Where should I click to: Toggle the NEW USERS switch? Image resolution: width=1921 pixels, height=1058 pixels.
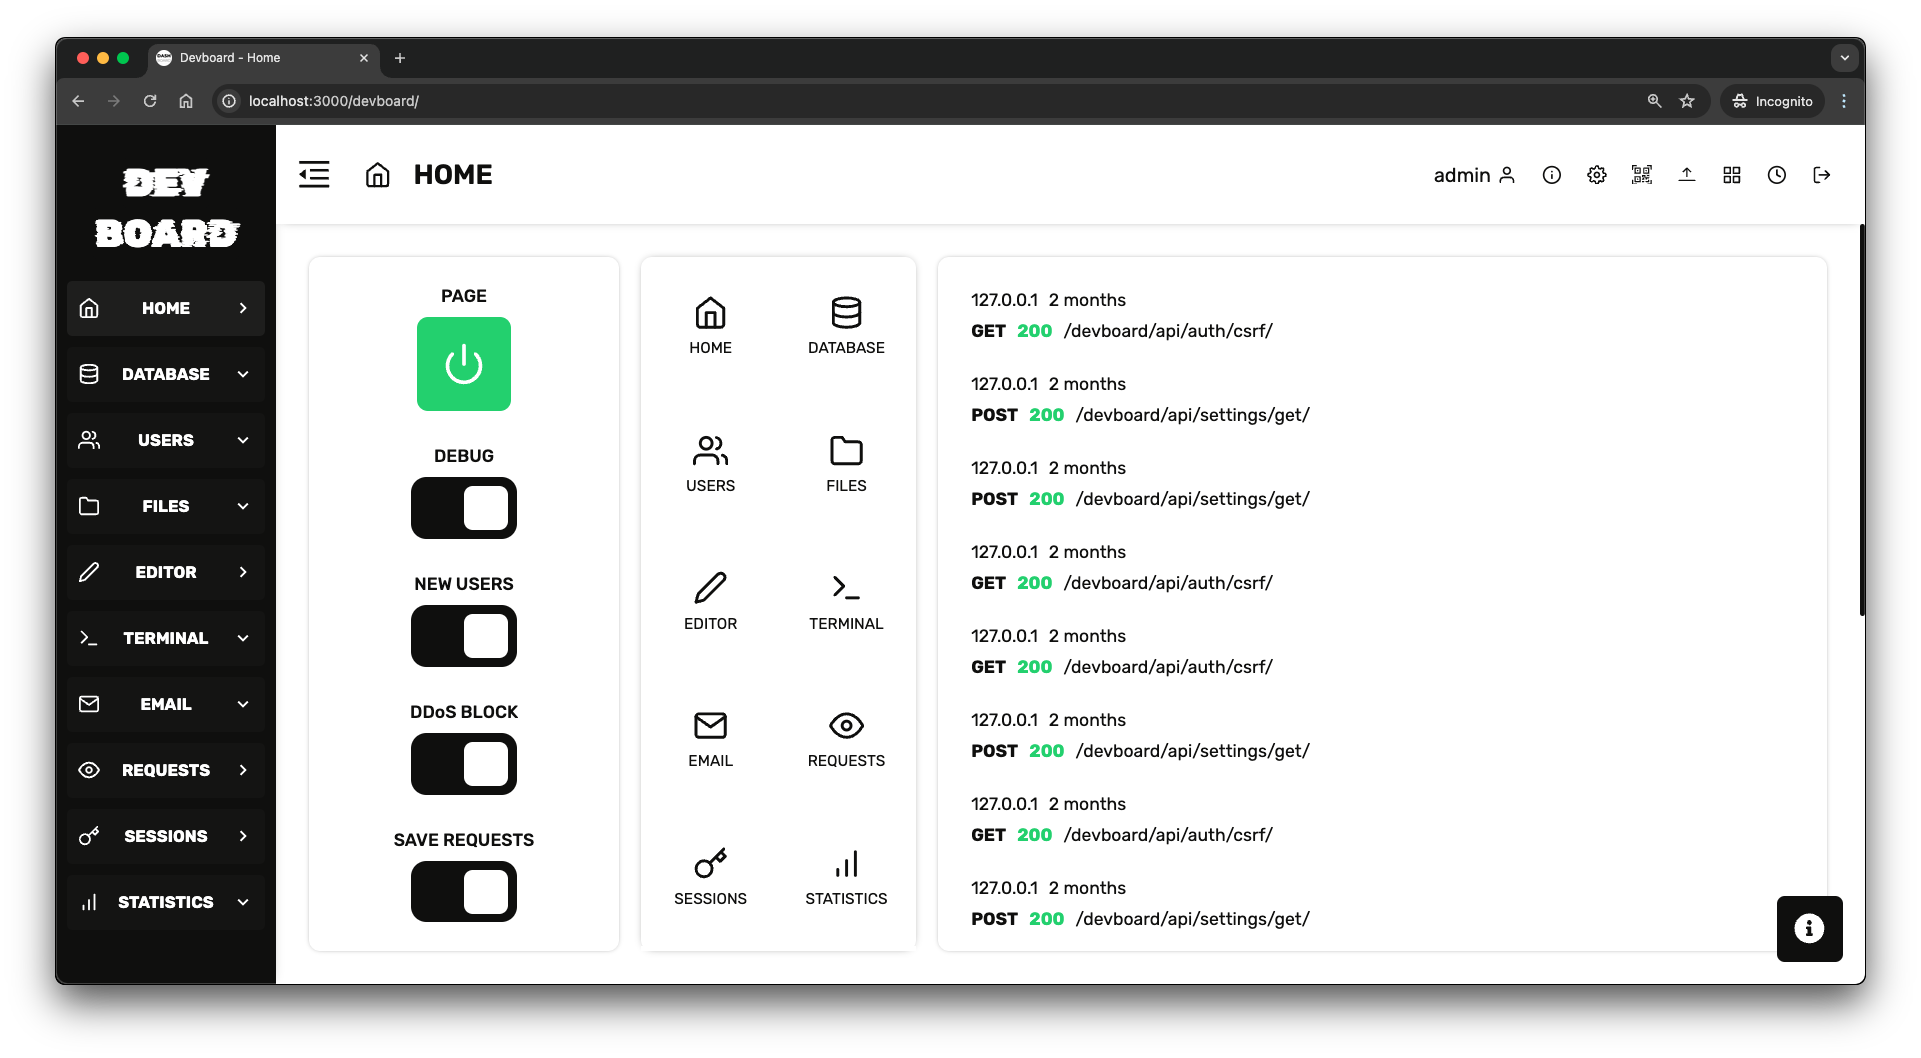[464, 636]
